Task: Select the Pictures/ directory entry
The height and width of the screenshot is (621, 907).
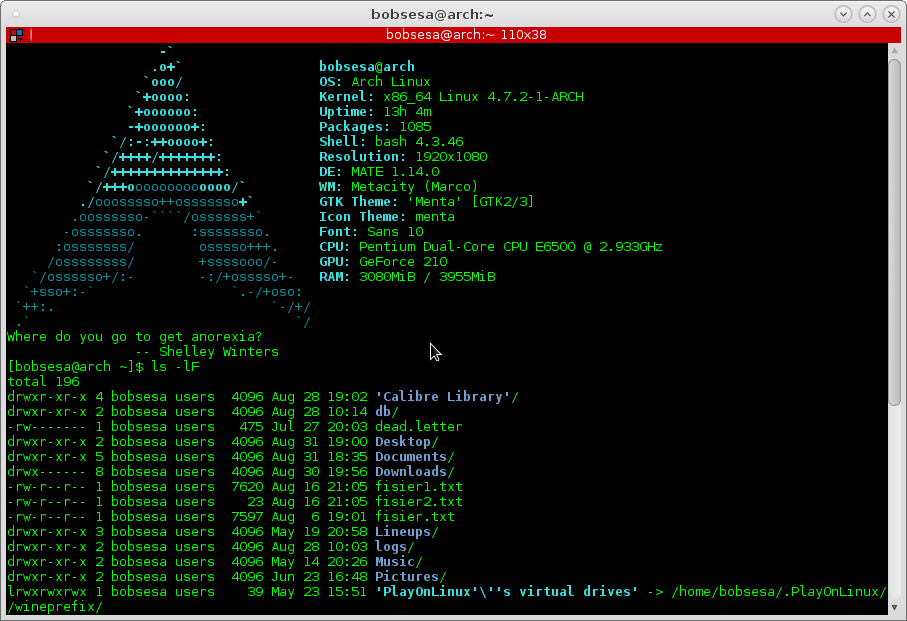Action: 410,577
